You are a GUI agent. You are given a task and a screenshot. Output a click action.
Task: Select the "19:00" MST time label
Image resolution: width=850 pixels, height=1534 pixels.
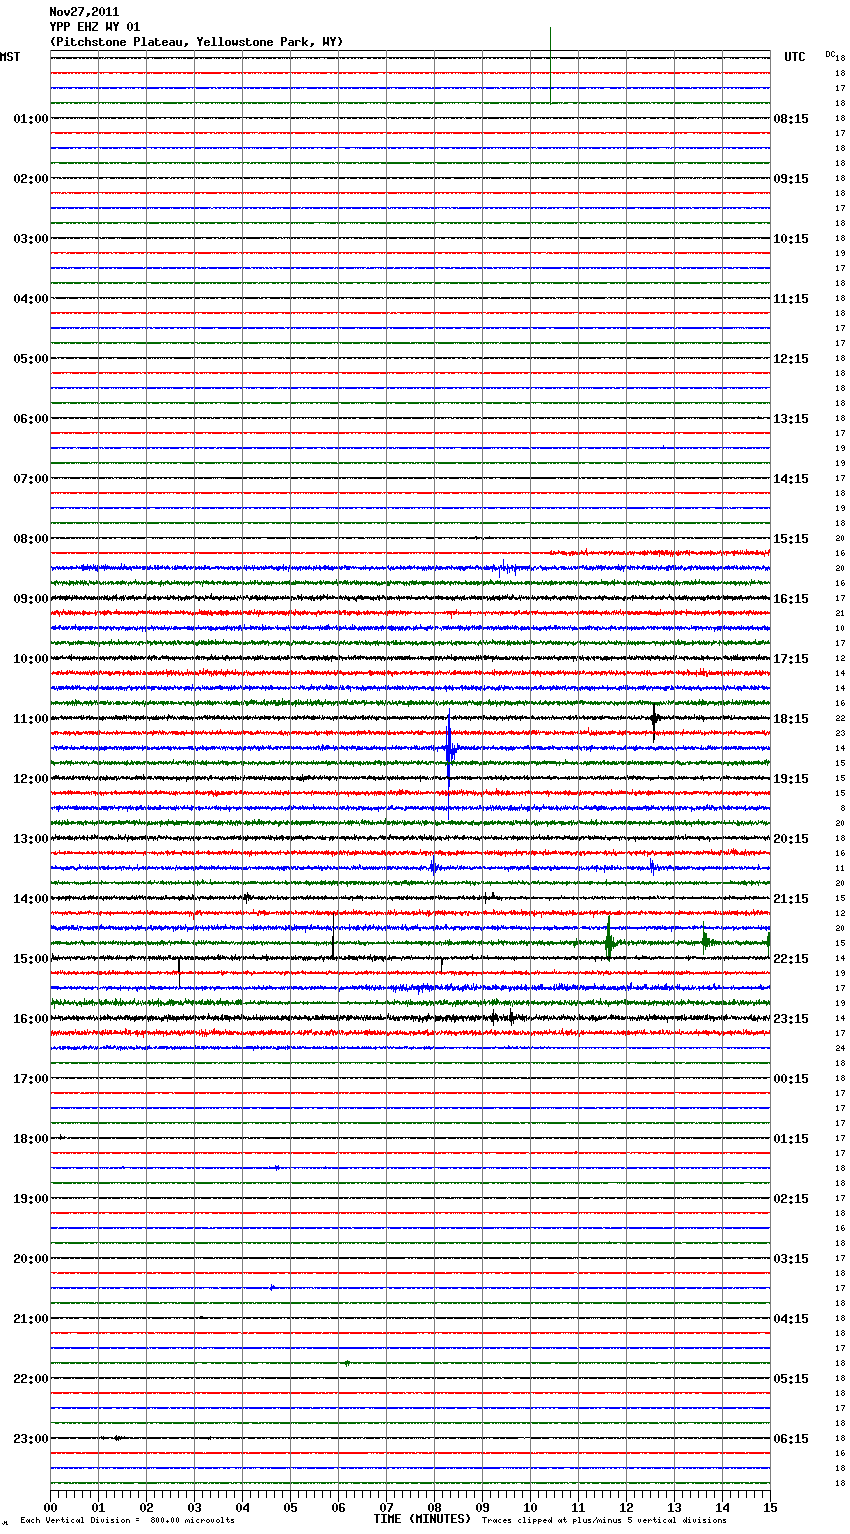pos(30,1199)
